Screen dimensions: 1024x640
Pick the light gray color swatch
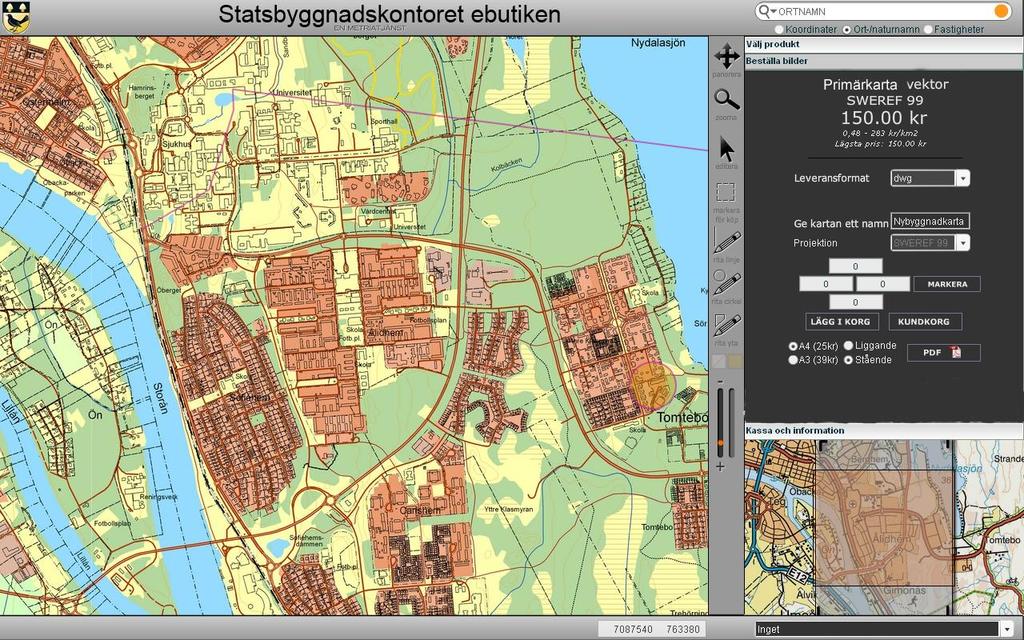tap(718, 361)
